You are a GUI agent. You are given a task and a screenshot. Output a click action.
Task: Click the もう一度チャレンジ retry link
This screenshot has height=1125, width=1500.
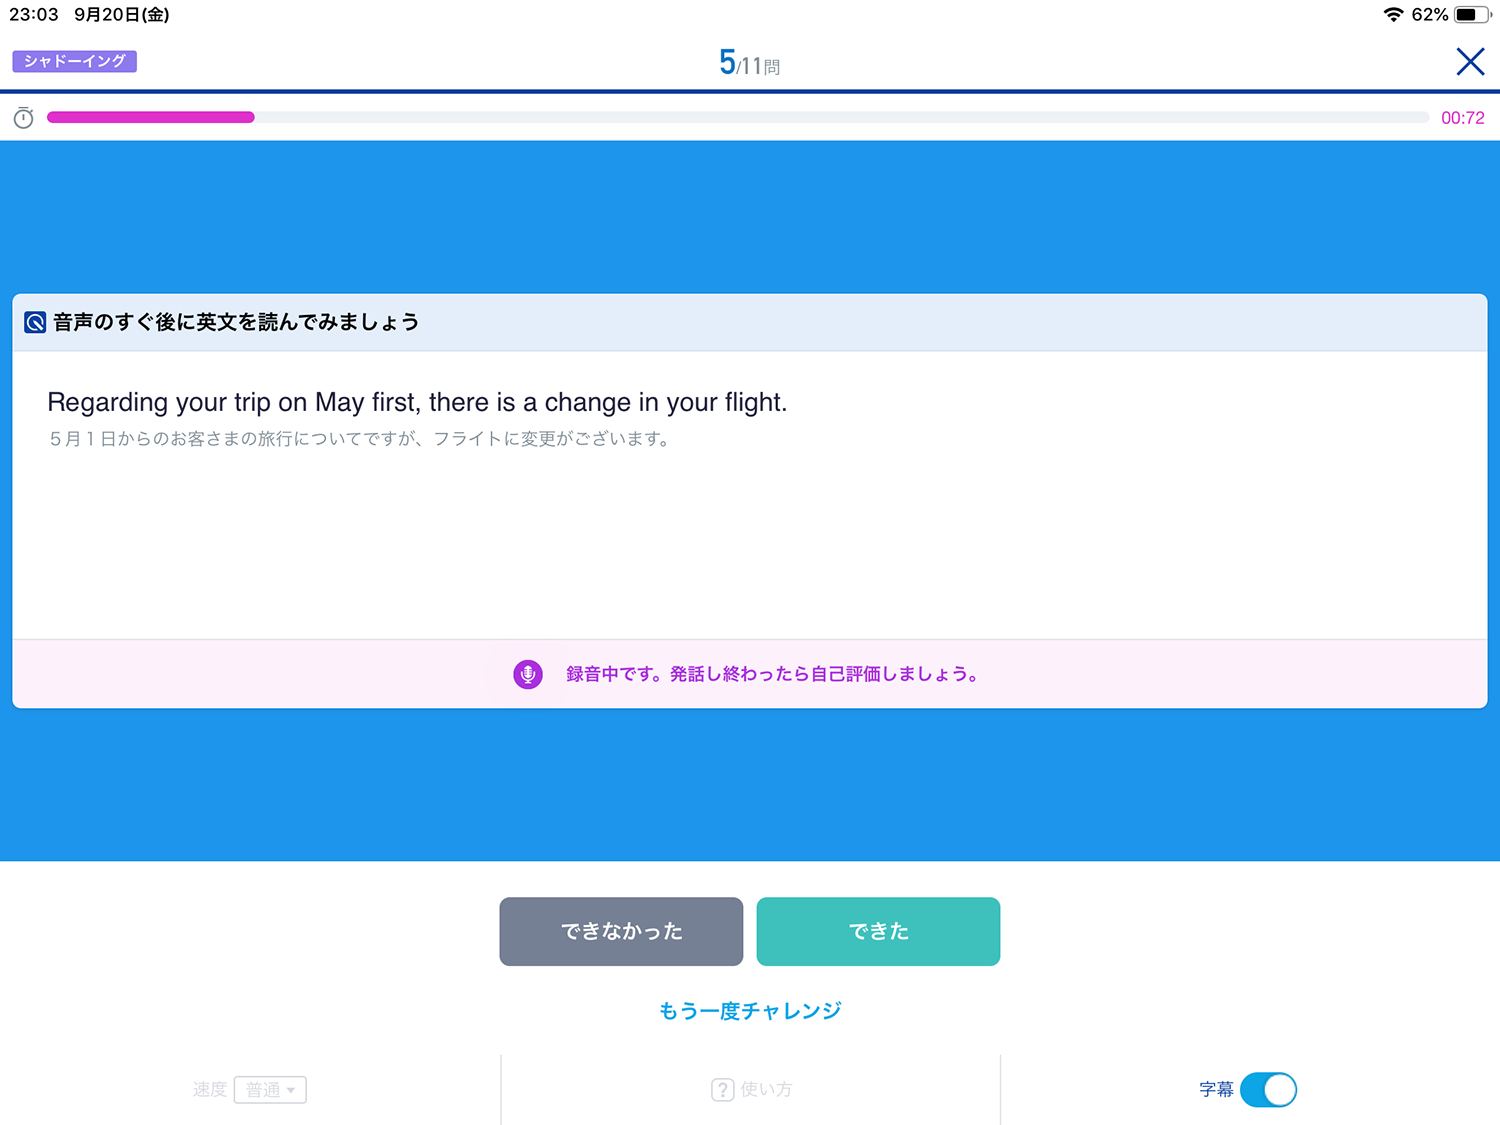[x=749, y=1010]
